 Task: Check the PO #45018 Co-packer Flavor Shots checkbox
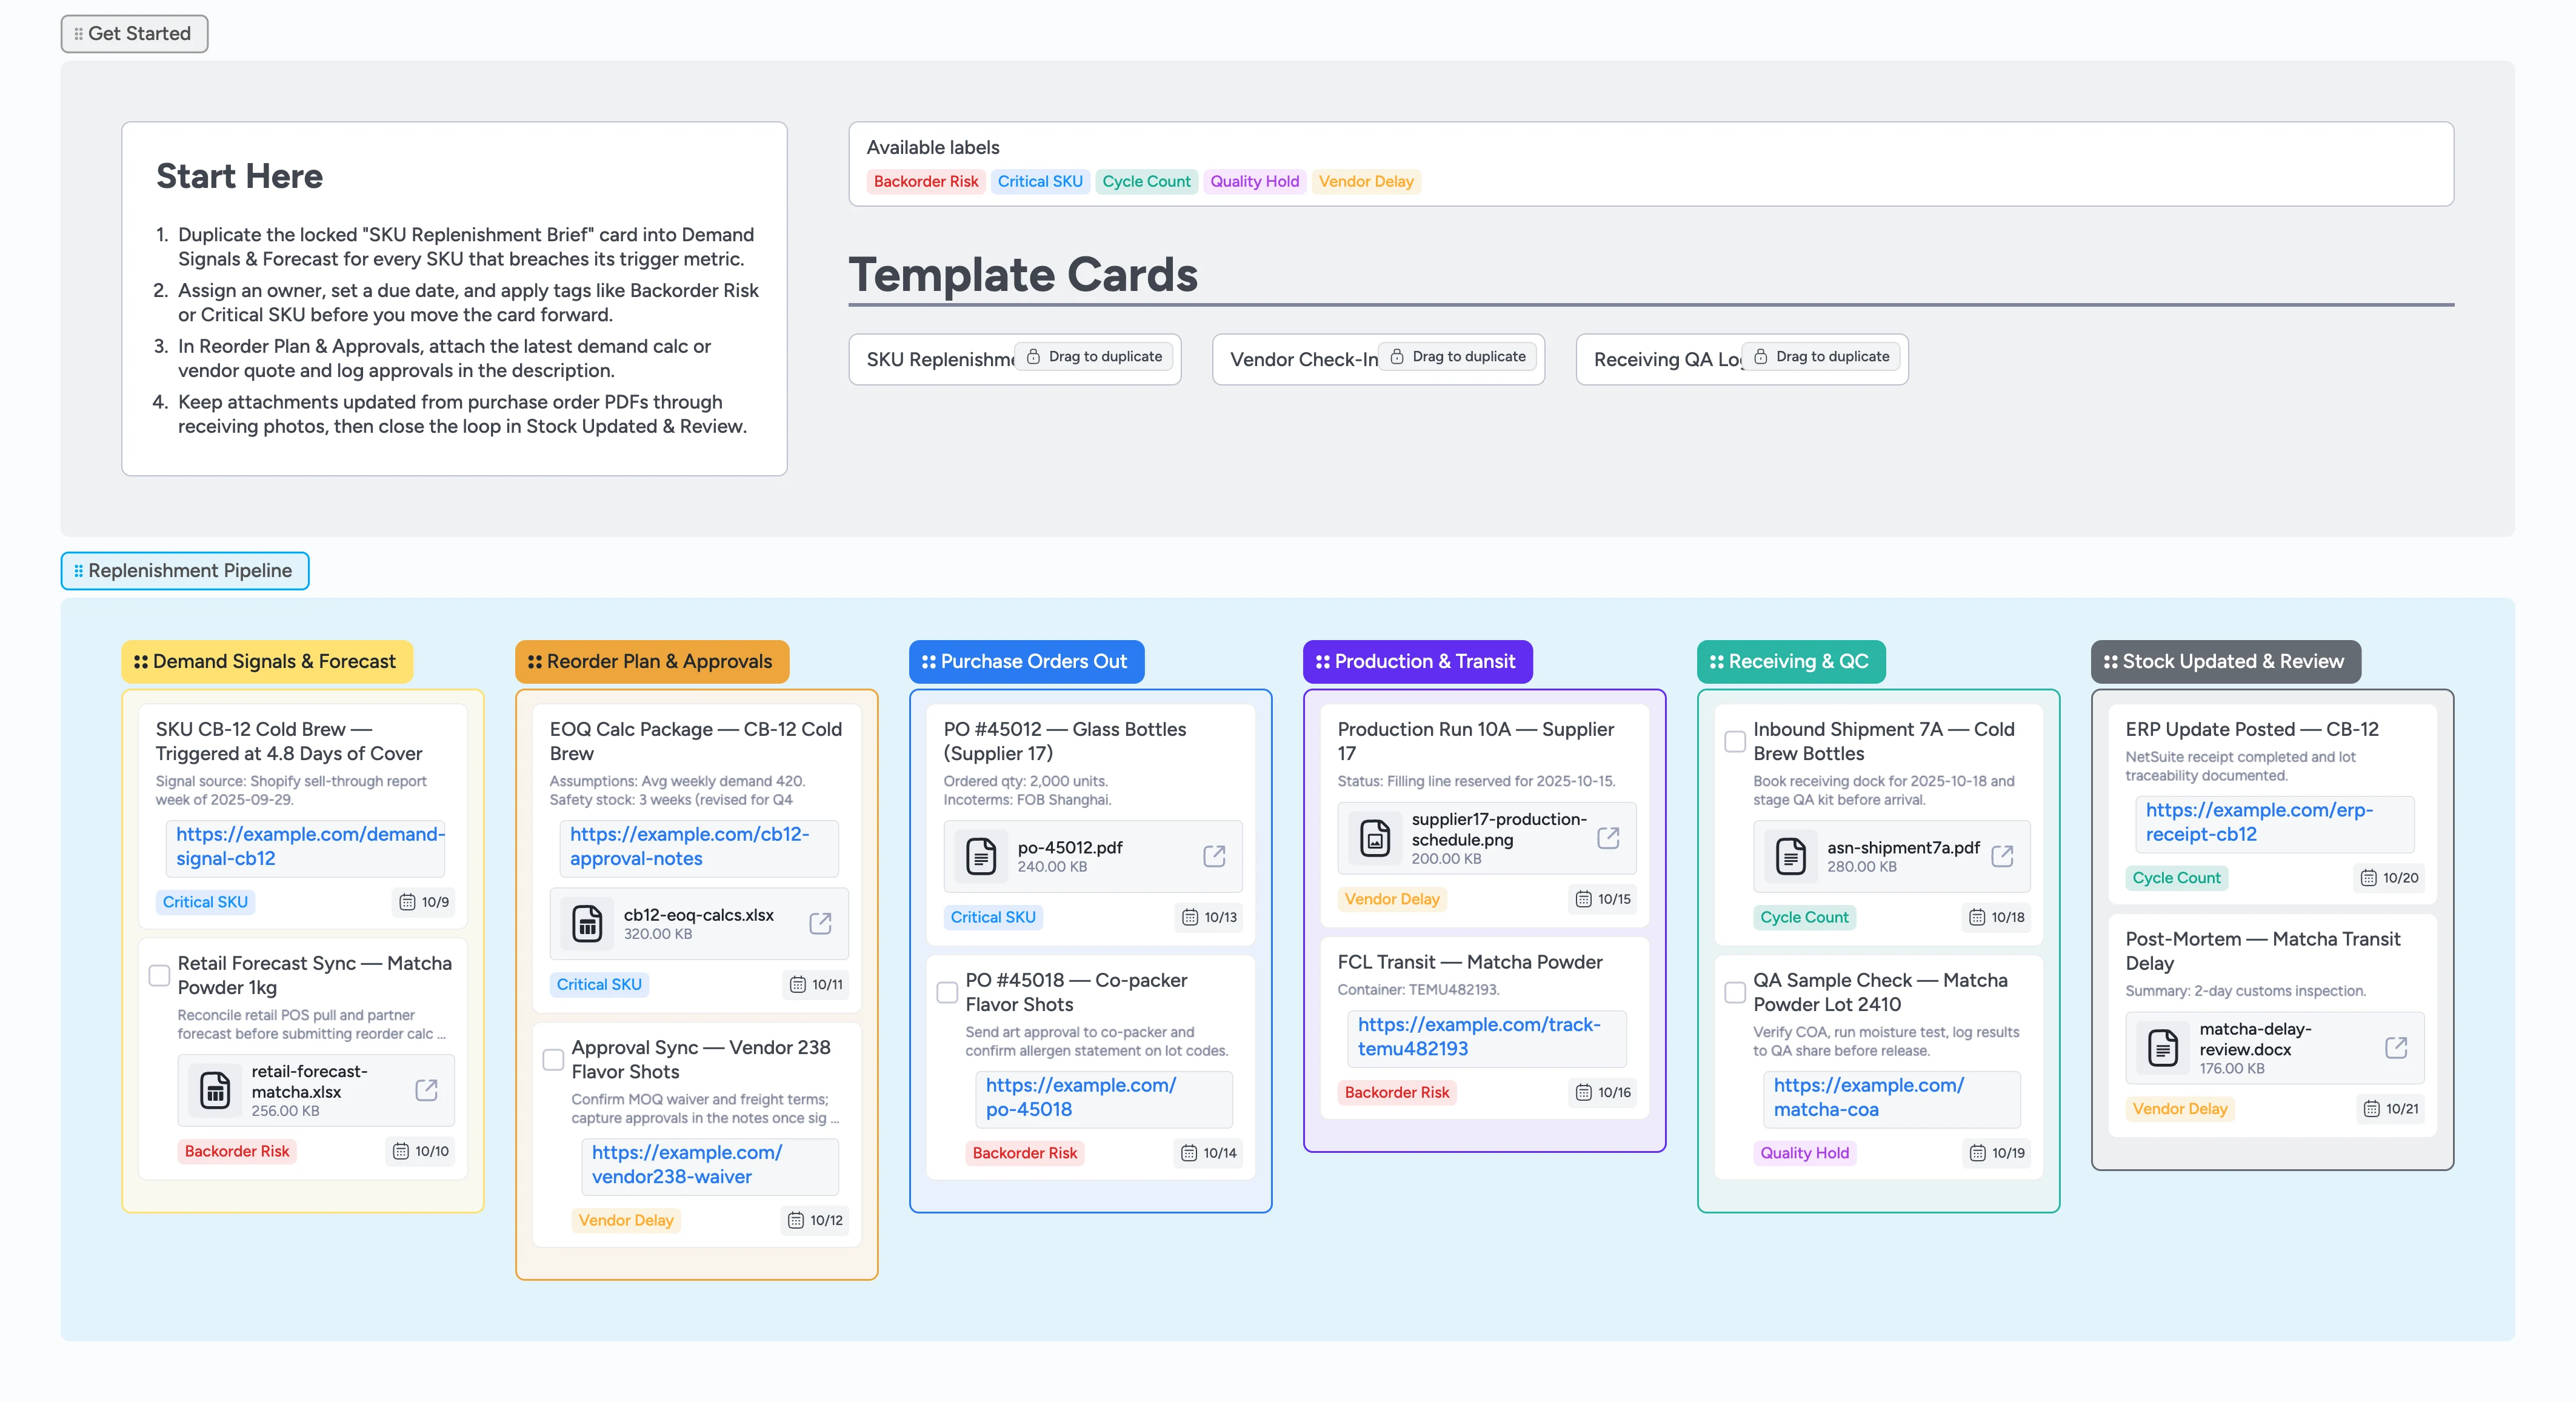pyautogui.click(x=946, y=992)
